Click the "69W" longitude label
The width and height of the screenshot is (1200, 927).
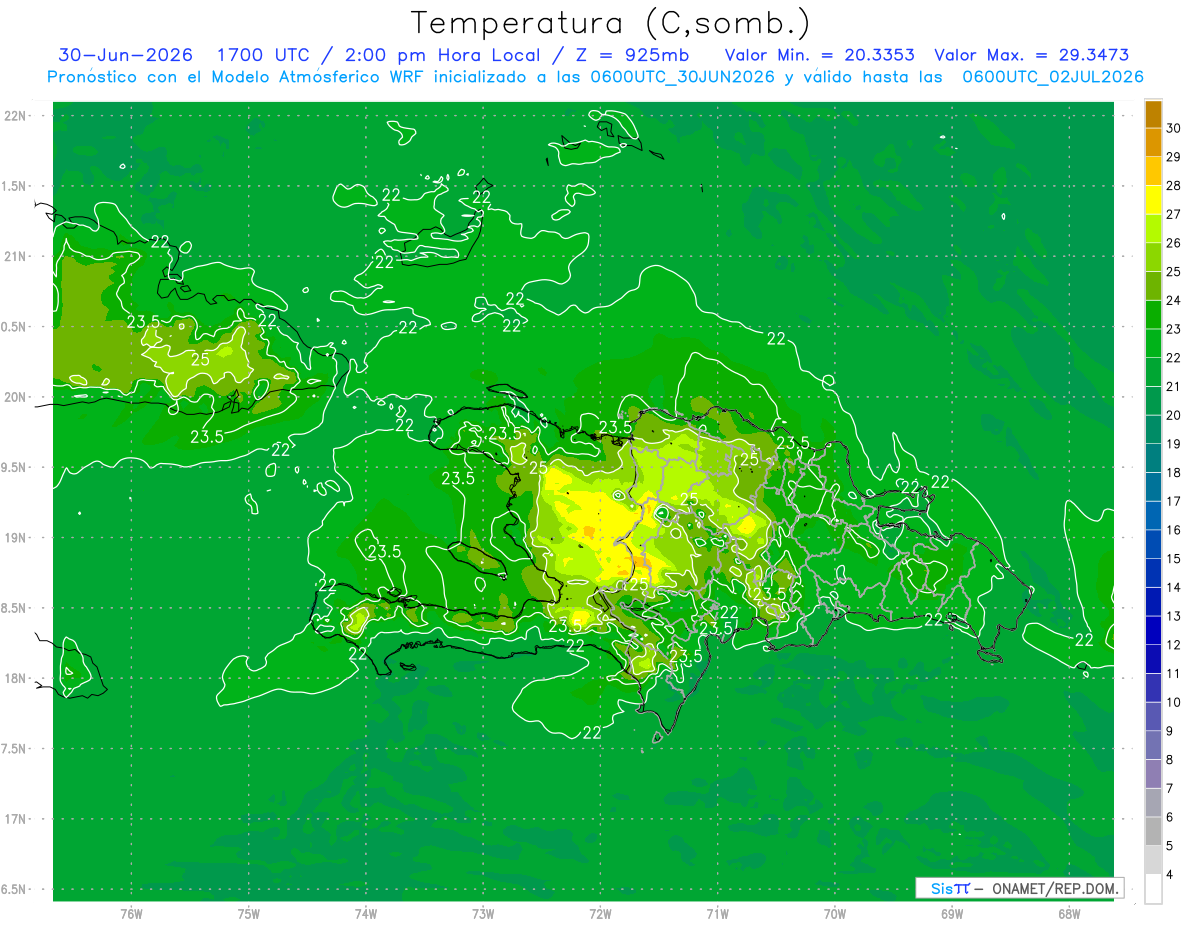pos(952,914)
